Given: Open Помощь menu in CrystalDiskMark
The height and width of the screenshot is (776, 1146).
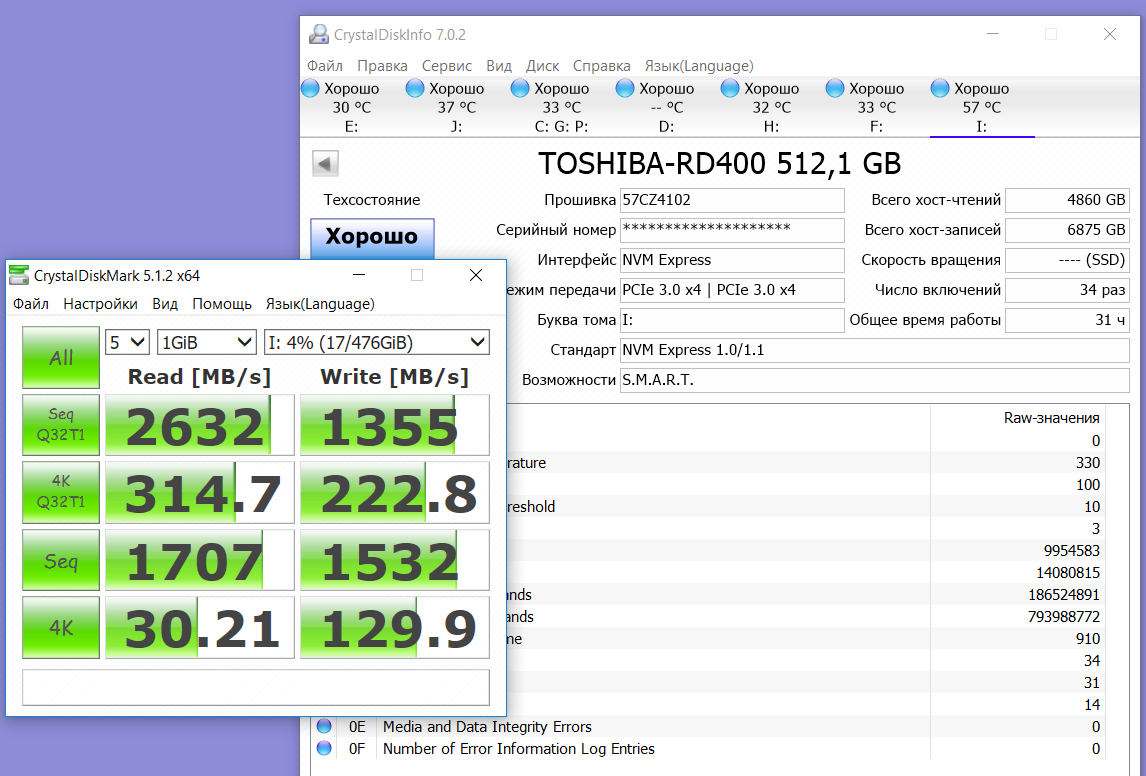Looking at the screenshot, I should pyautogui.click(x=222, y=304).
